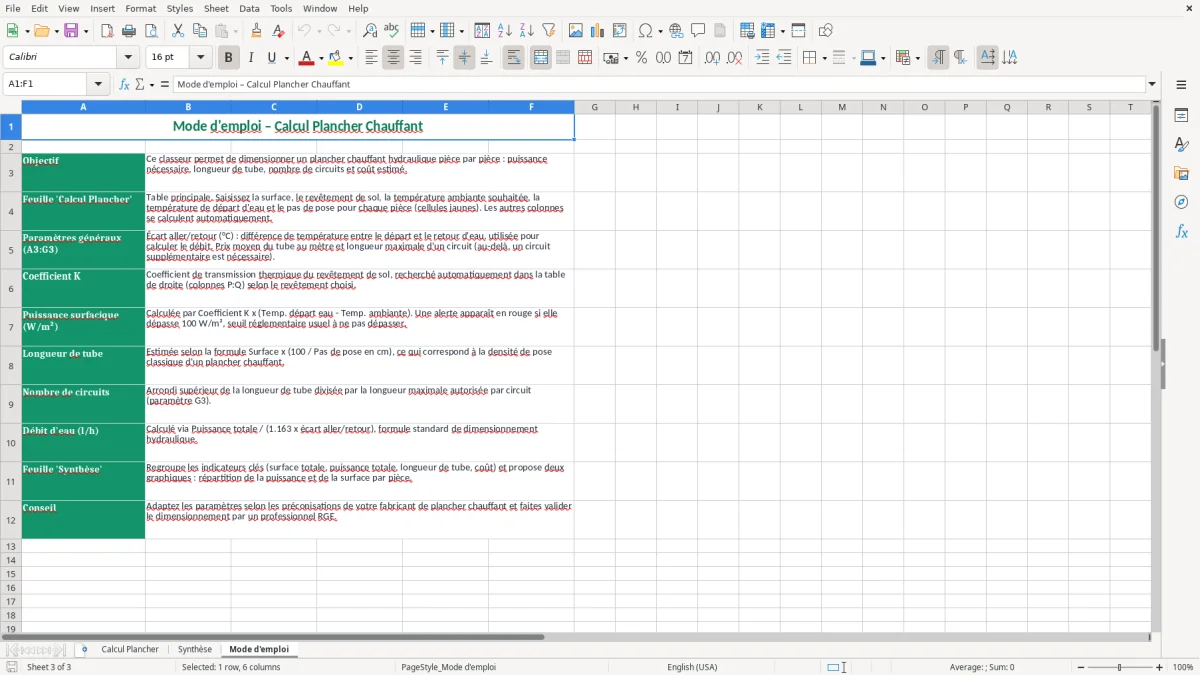Toggle Italic formatting
This screenshot has height=675, width=1200.
(250, 58)
